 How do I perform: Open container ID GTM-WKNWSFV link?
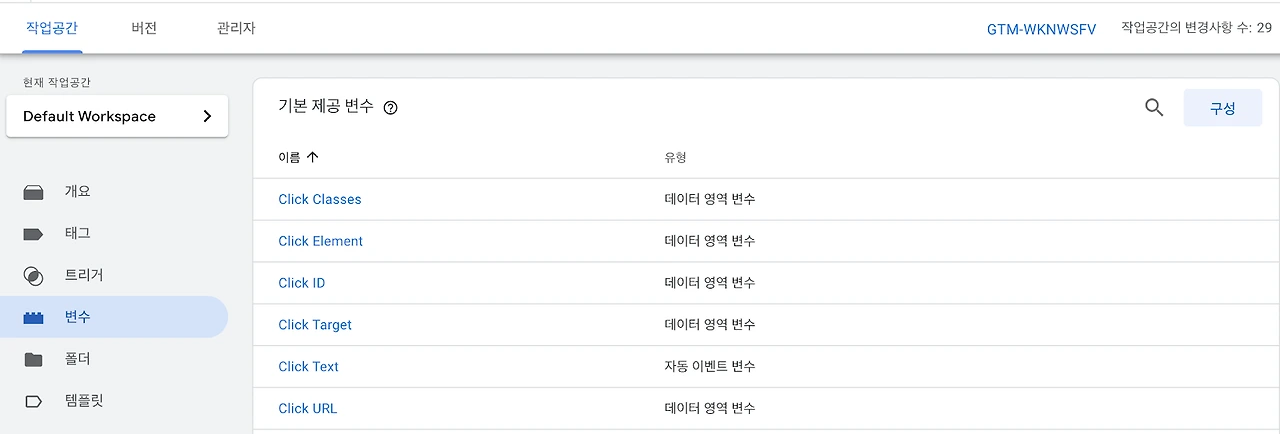click(1041, 29)
